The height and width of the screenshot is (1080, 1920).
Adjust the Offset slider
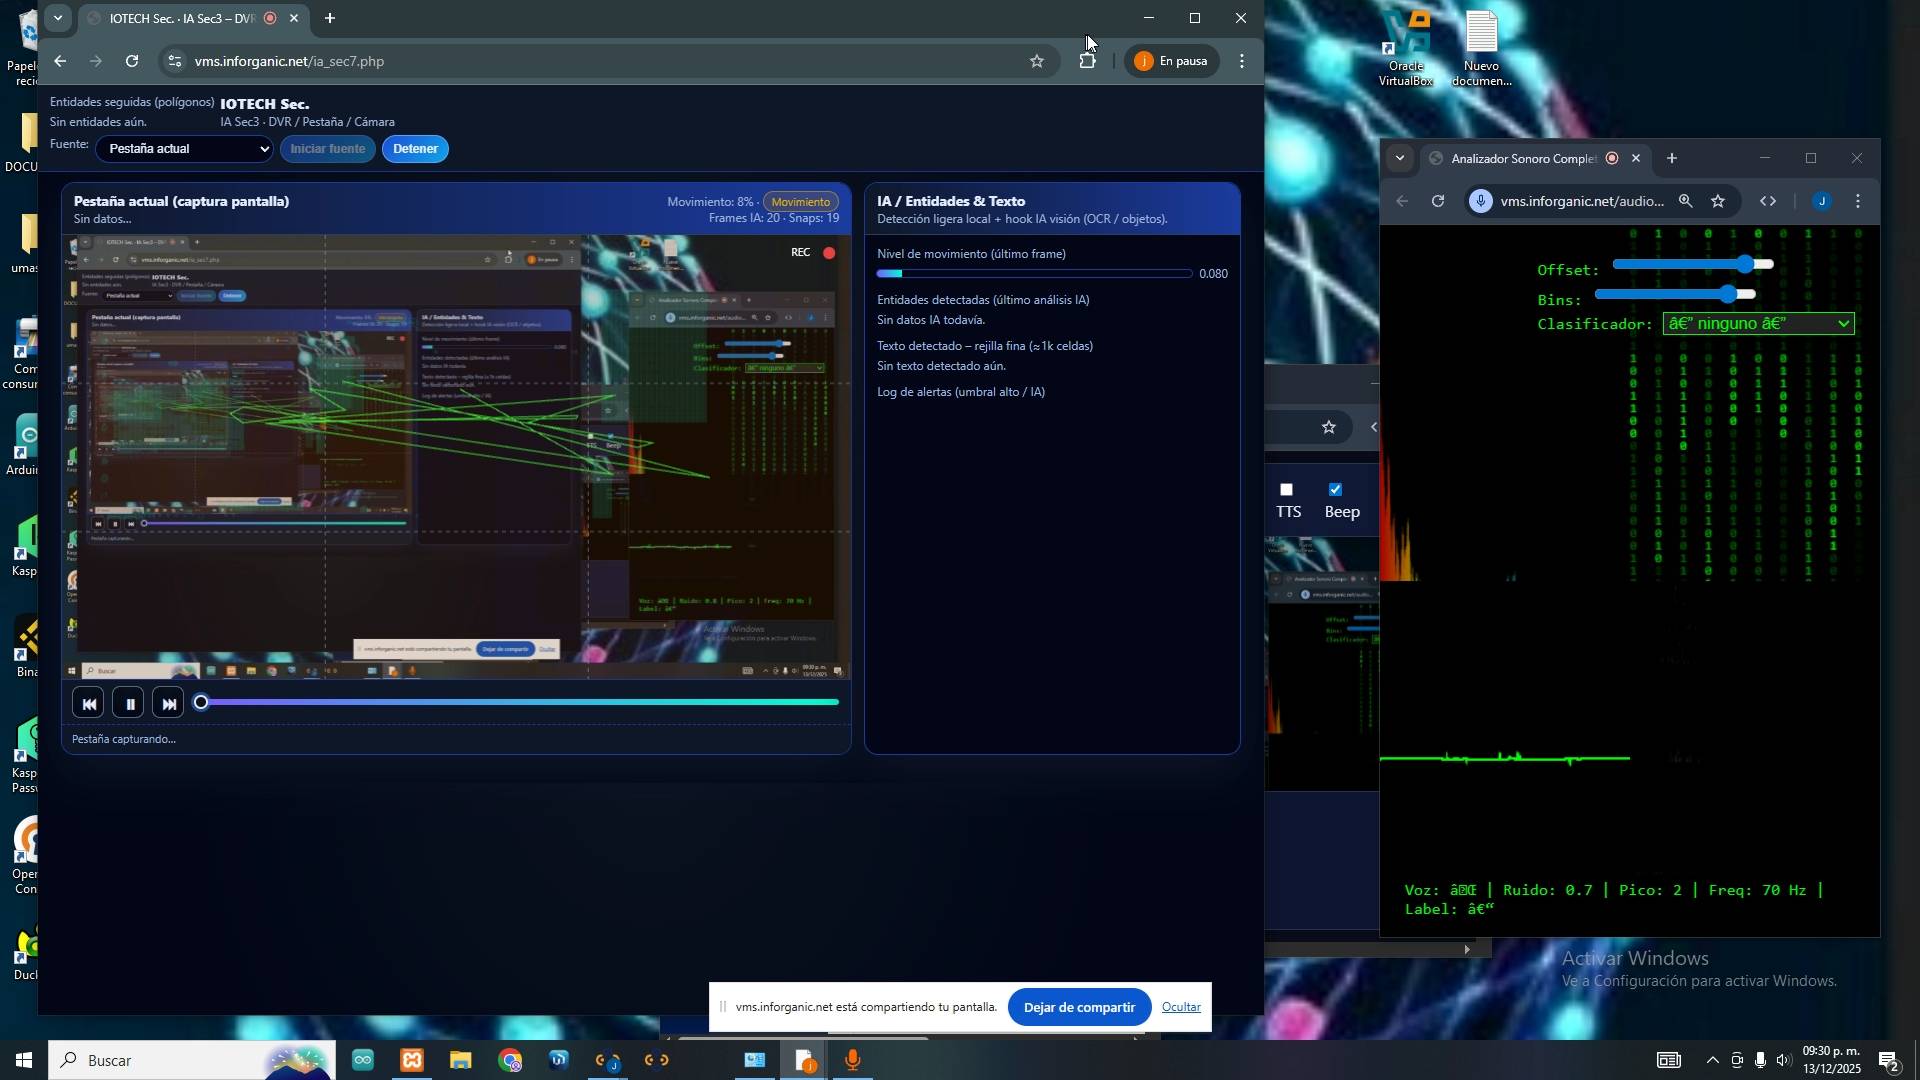pos(1745,265)
